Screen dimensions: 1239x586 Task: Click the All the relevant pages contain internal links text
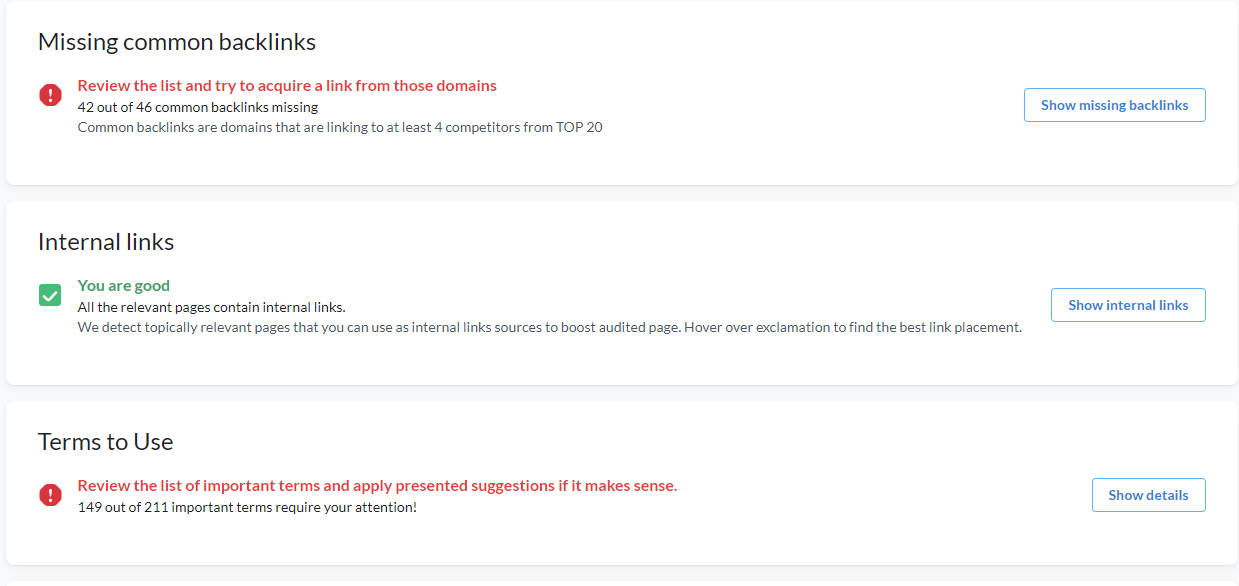pos(212,307)
